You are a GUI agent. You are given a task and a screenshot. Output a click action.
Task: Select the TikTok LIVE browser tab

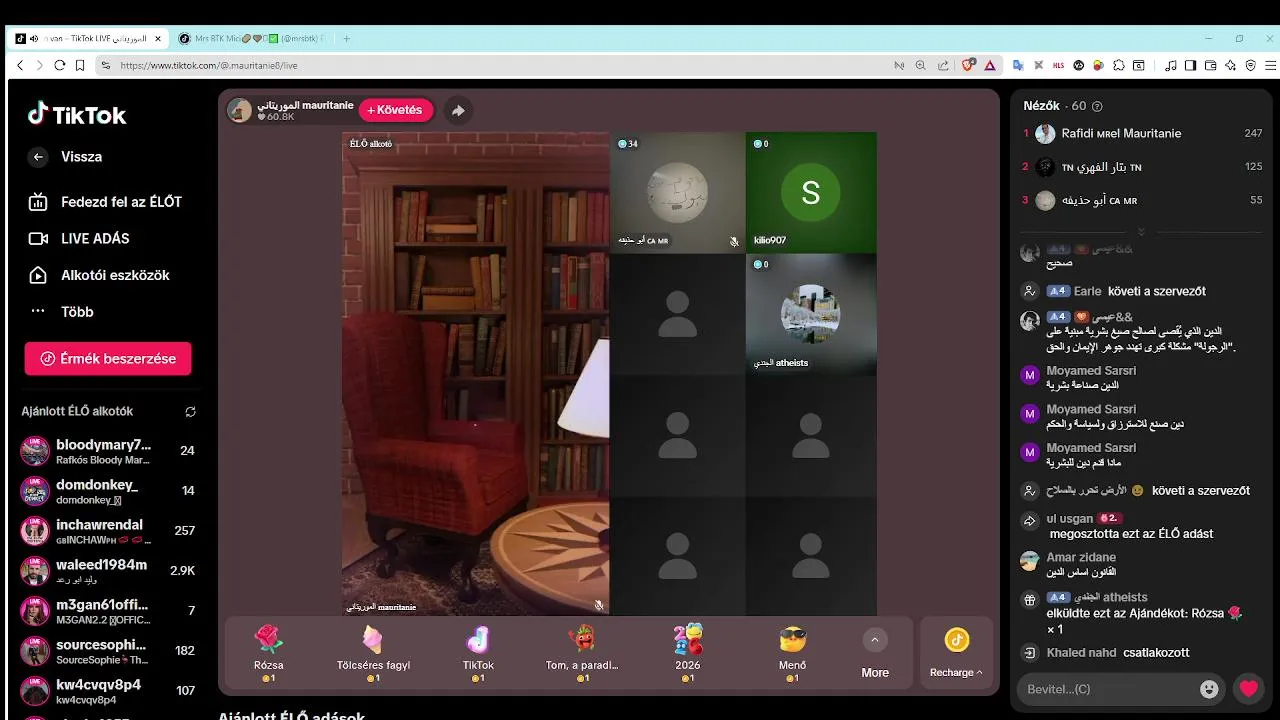[x=88, y=39]
